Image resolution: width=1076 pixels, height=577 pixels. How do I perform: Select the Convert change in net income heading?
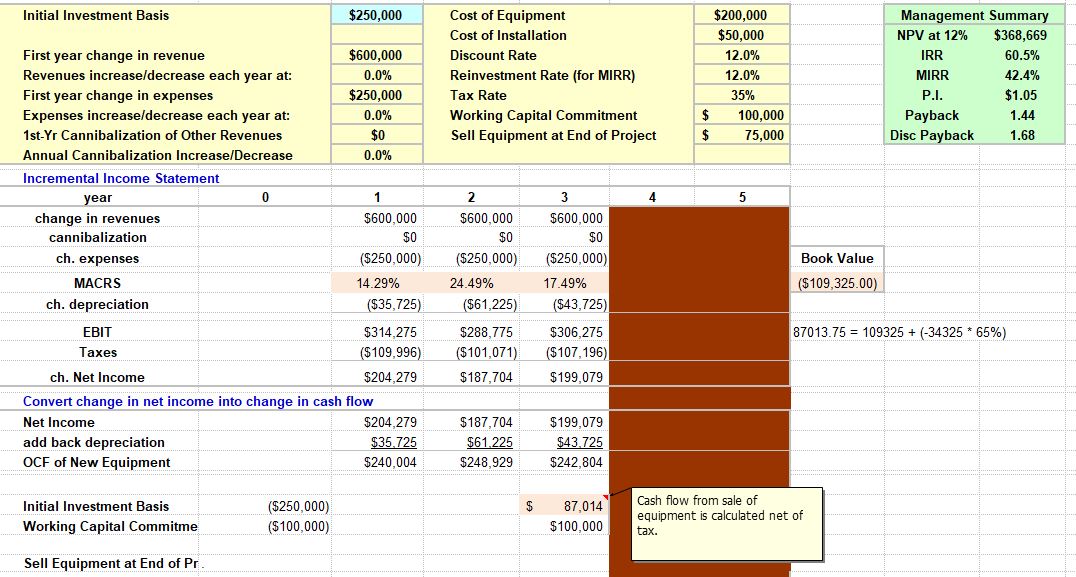tap(198, 401)
